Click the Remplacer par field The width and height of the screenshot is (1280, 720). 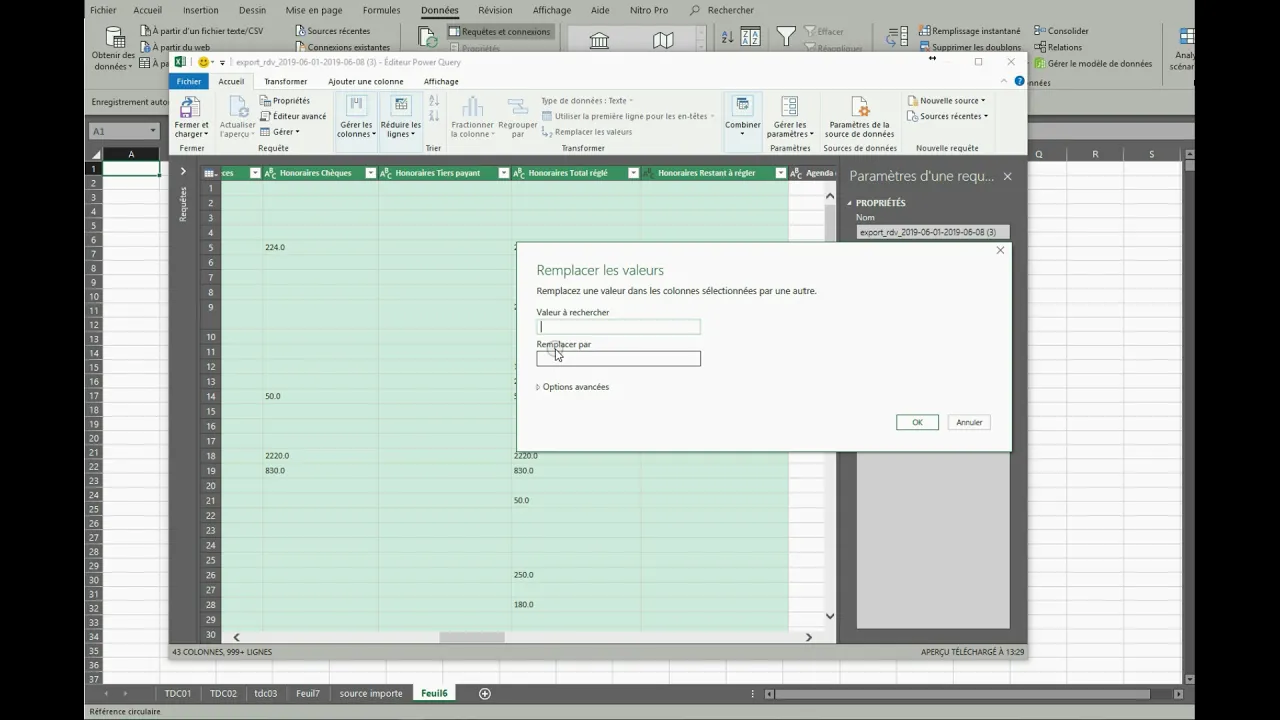[618, 358]
